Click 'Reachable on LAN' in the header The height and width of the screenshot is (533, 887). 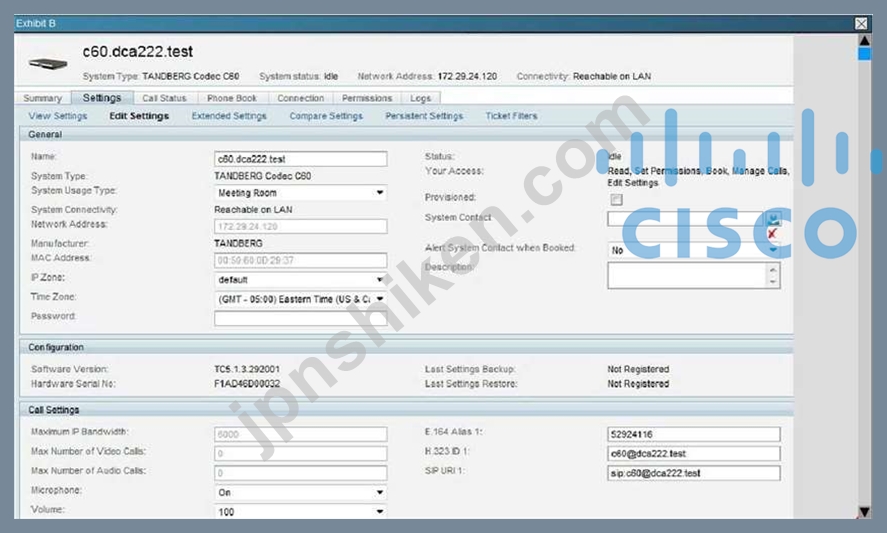pyautogui.click(x=612, y=76)
